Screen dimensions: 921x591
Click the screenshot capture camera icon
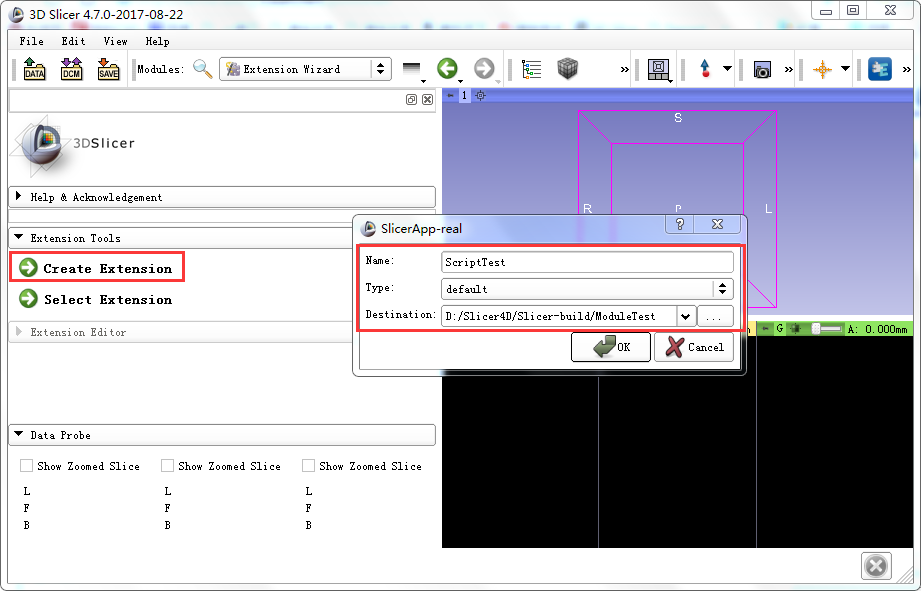[x=762, y=69]
